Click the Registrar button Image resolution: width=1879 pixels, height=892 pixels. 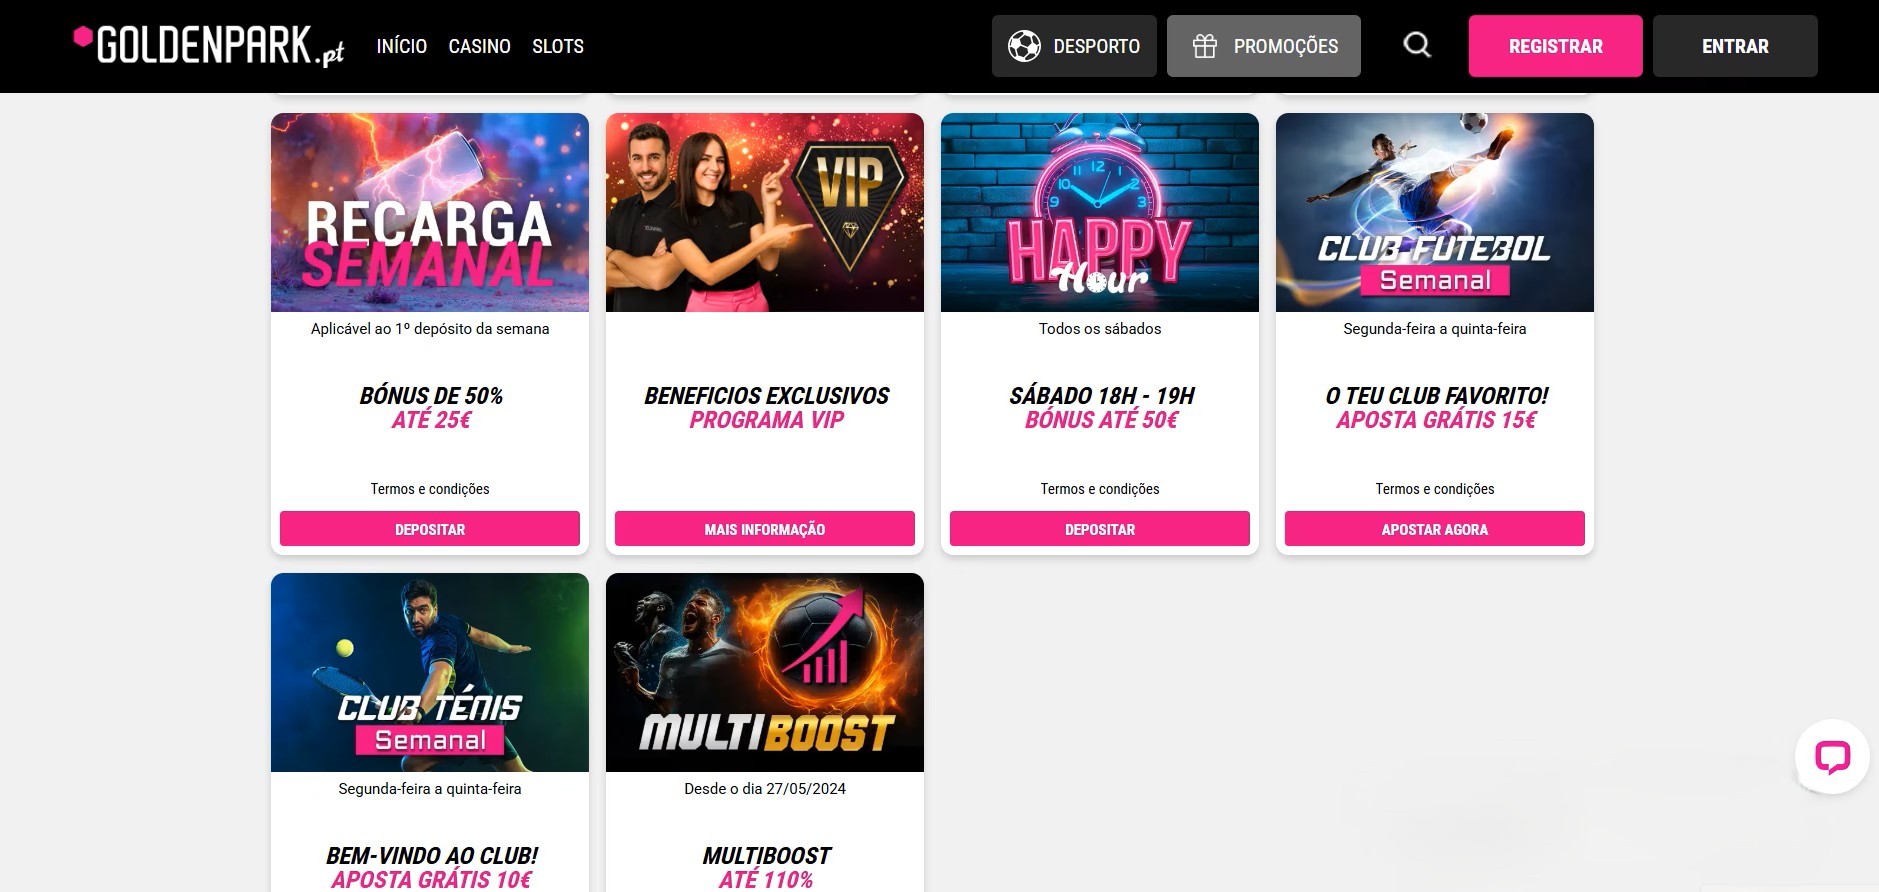[1555, 46]
